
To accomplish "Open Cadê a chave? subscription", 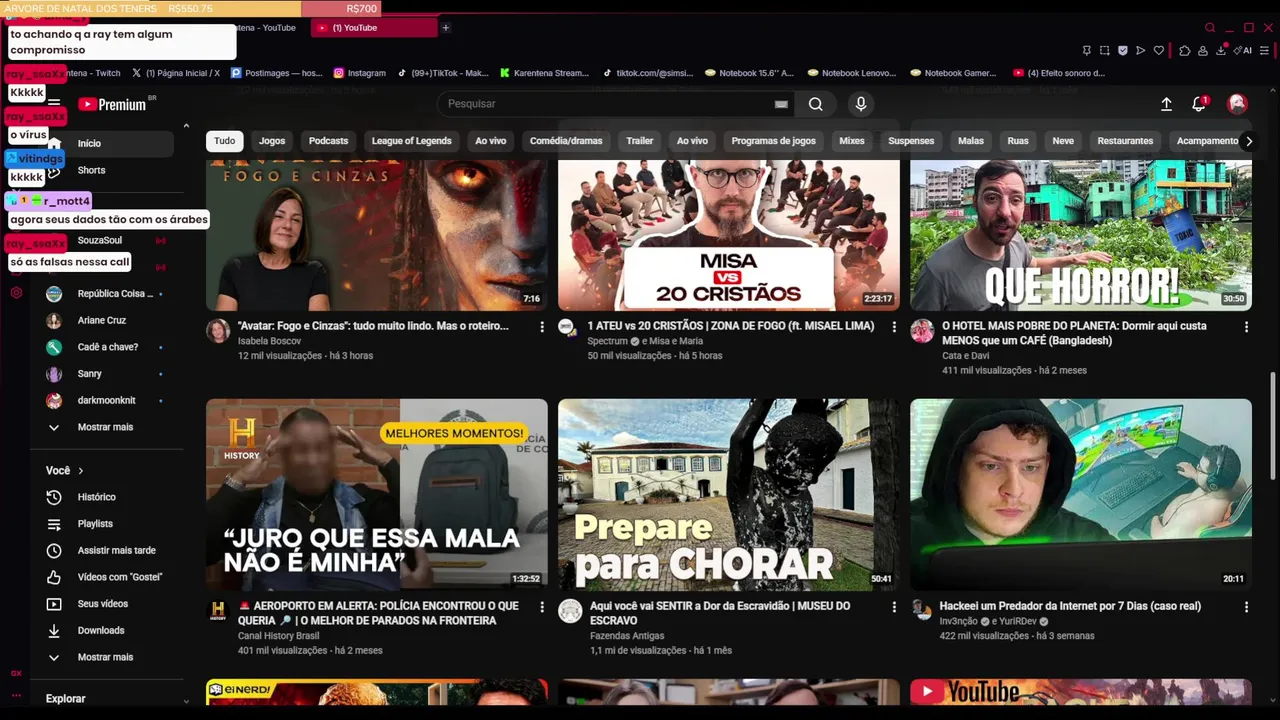I will [x=108, y=347].
